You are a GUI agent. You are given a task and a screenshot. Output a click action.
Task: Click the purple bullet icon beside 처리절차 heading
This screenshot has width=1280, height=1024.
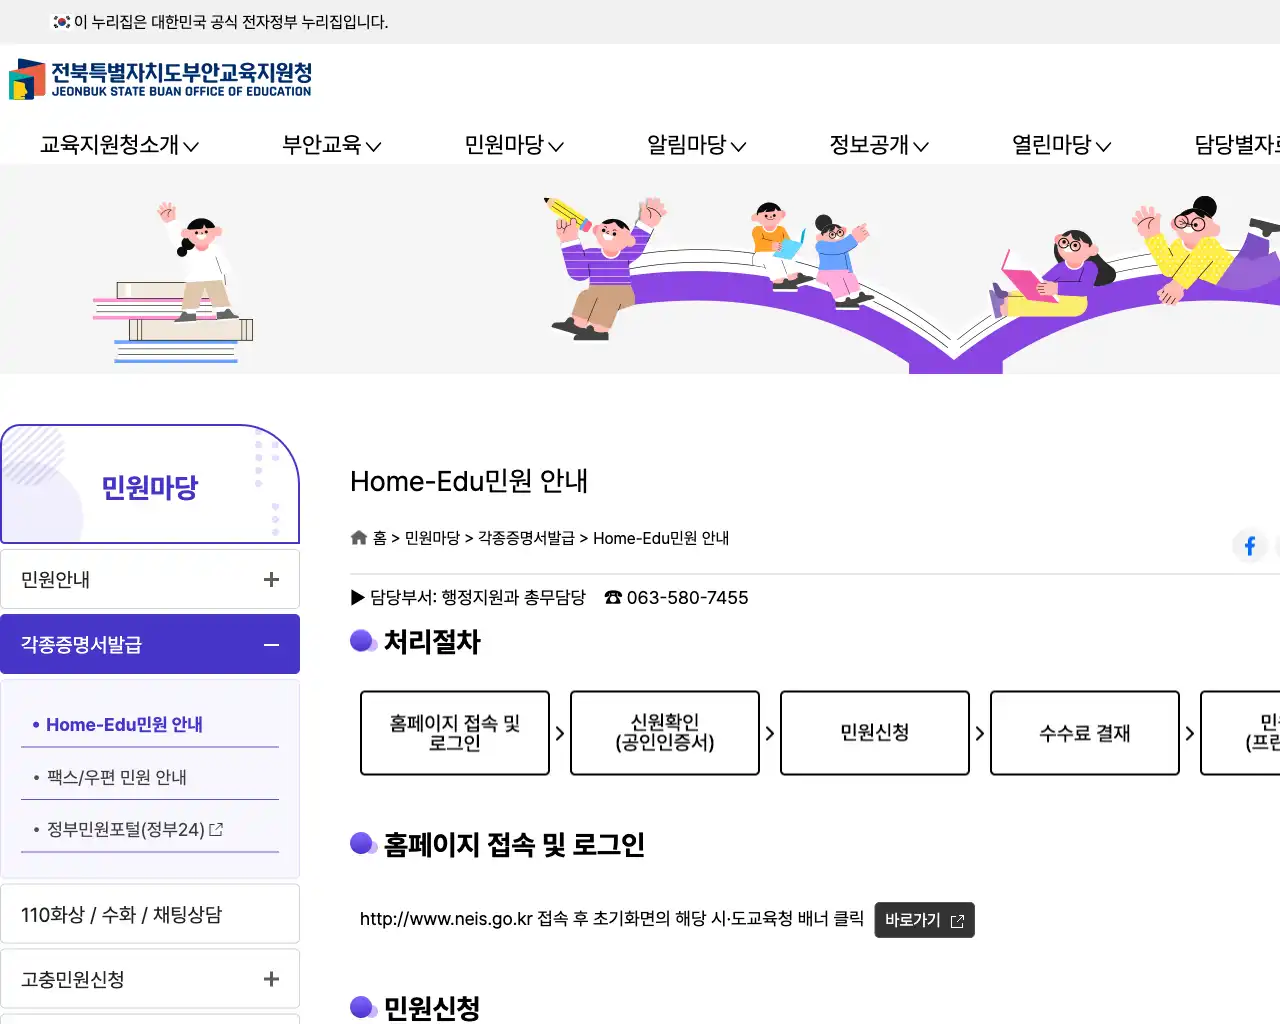[363, 640]
